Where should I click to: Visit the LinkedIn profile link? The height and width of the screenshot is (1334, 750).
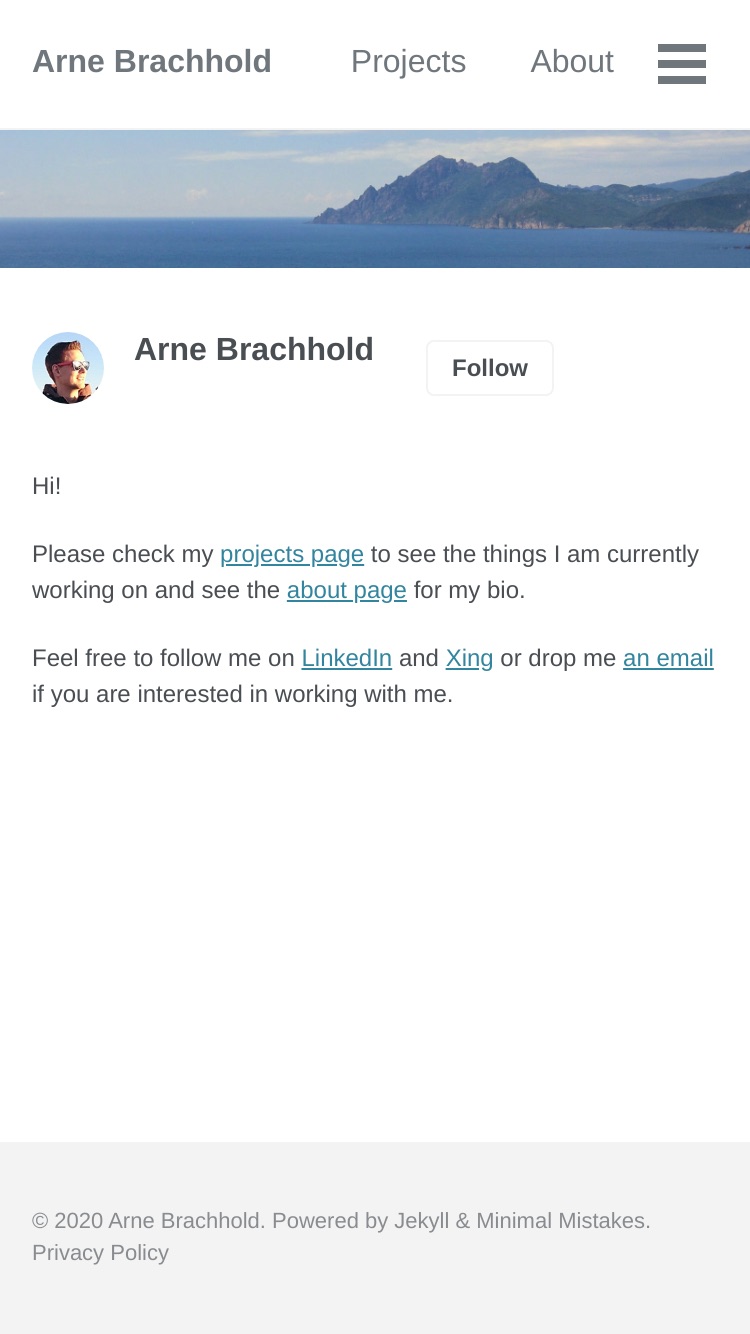[x=347, y=658]
